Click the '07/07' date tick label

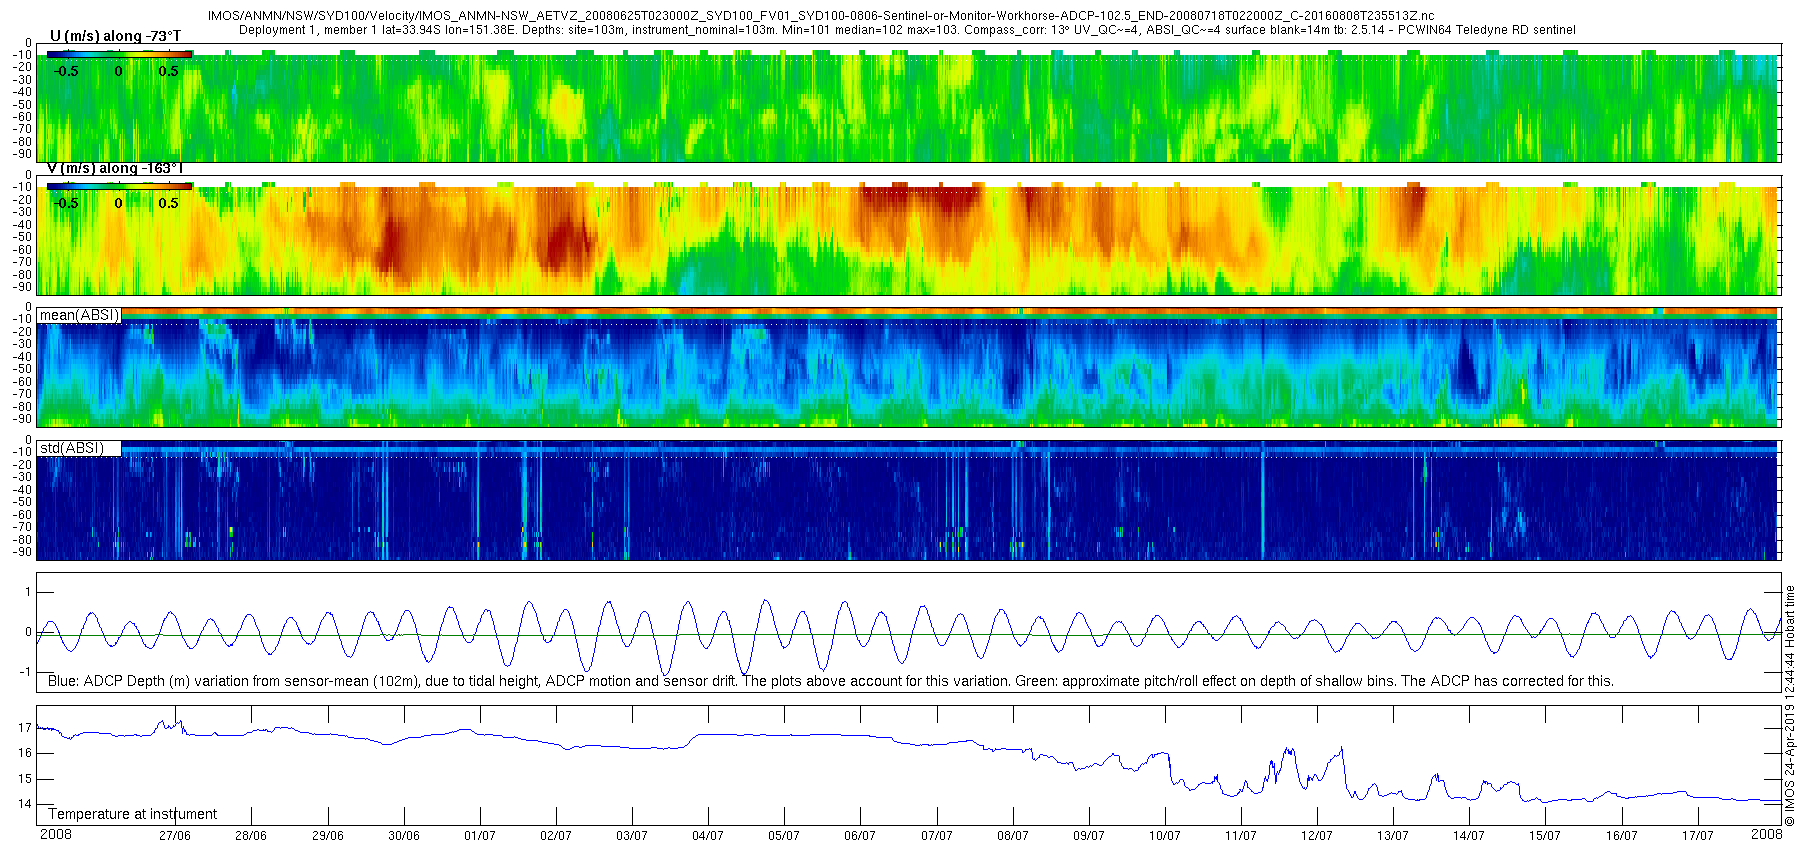click(937, 836)
